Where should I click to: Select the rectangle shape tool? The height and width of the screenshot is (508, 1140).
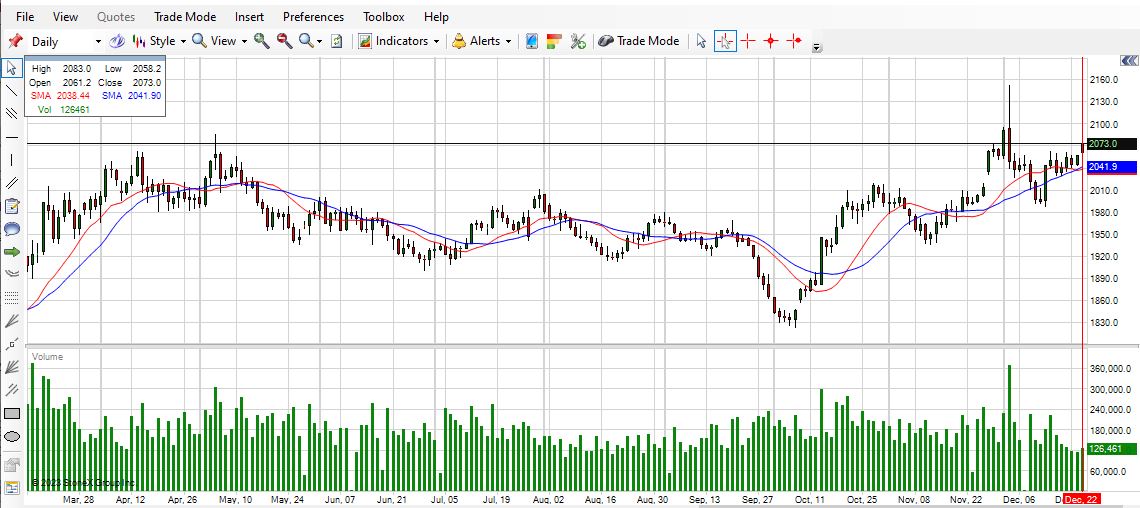coord(12,414)
